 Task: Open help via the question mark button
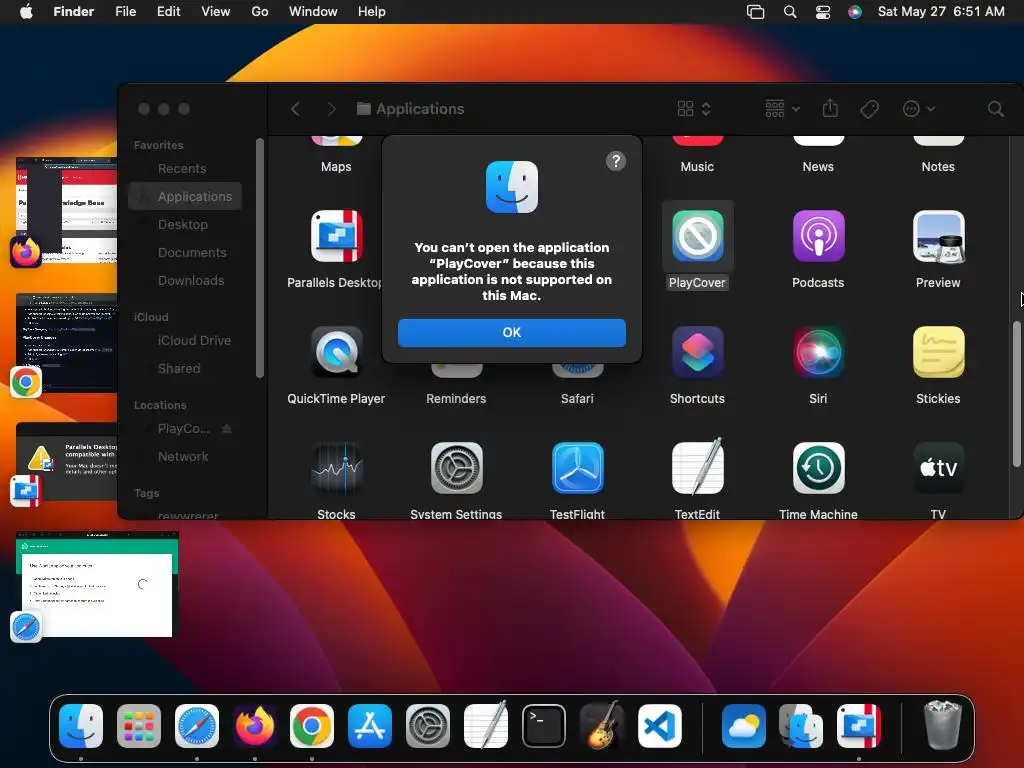pos(615,161)
